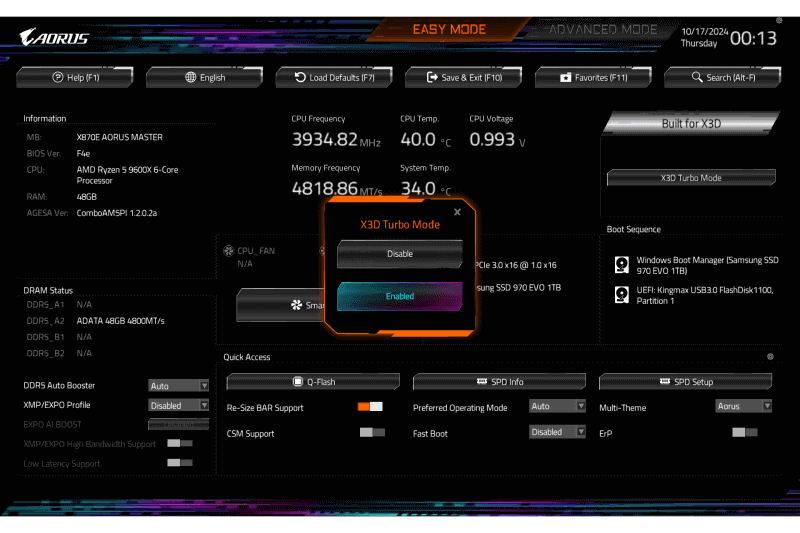Click the AORUS logo
This screenshot has width=800, height=533.
pos(54,37)
